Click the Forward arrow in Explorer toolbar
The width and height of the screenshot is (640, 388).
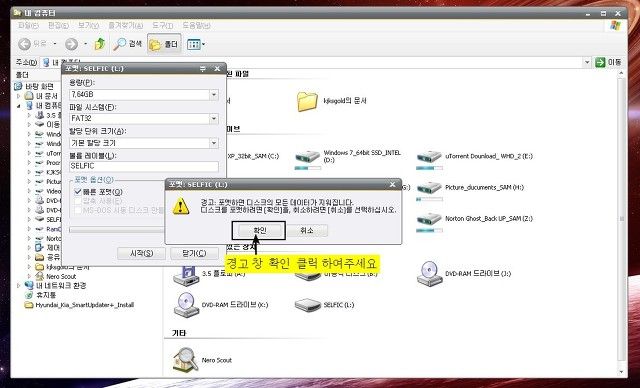[71, 44]
